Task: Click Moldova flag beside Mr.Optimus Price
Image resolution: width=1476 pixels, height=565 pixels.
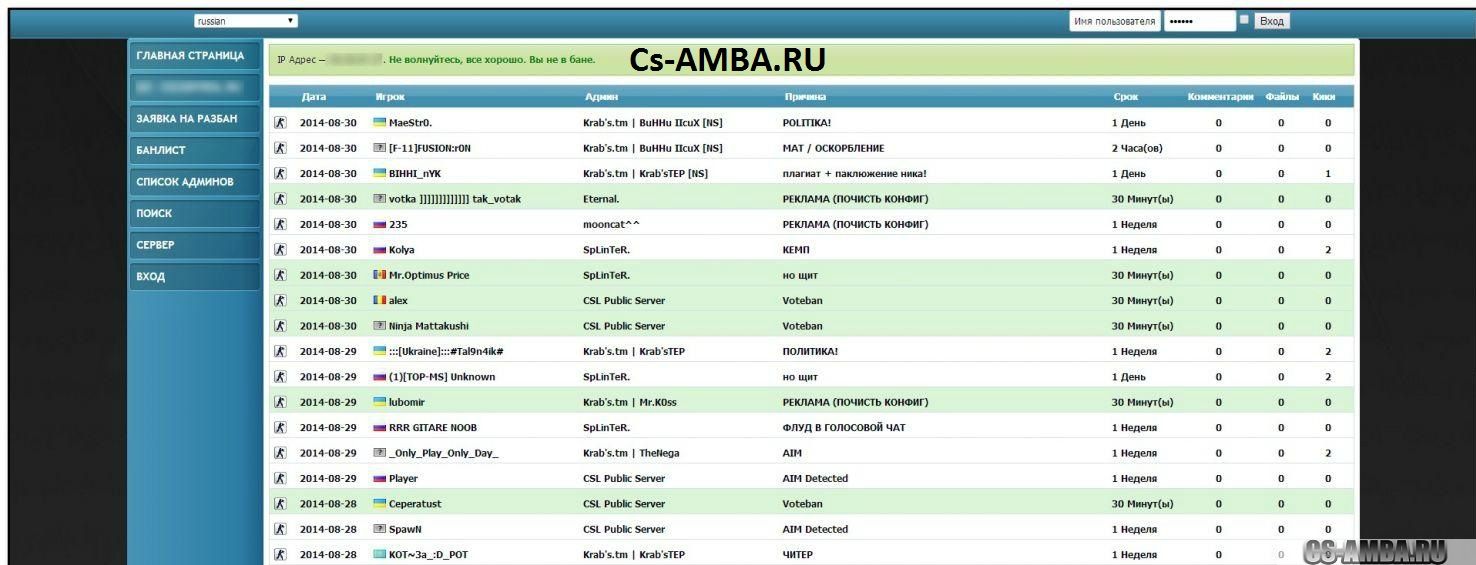Action: coord(379,275)
